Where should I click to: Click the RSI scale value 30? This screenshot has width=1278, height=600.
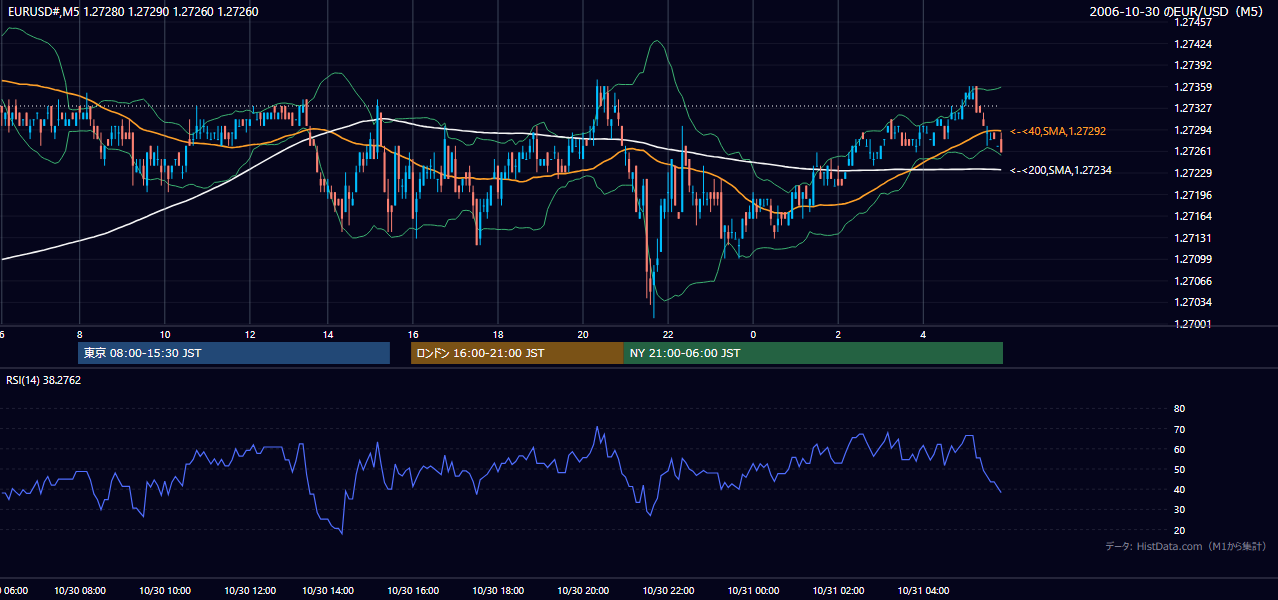(1179, 510)
